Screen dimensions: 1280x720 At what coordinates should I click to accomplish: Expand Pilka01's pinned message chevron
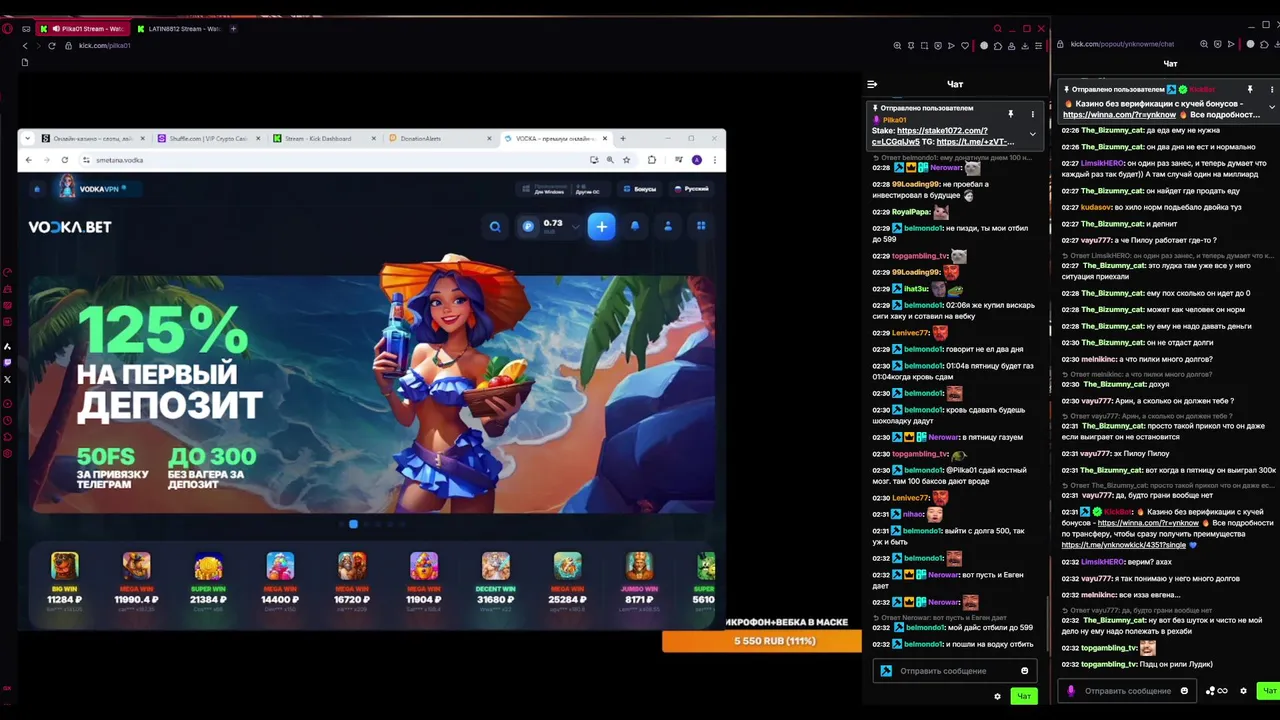(1032, 134)
